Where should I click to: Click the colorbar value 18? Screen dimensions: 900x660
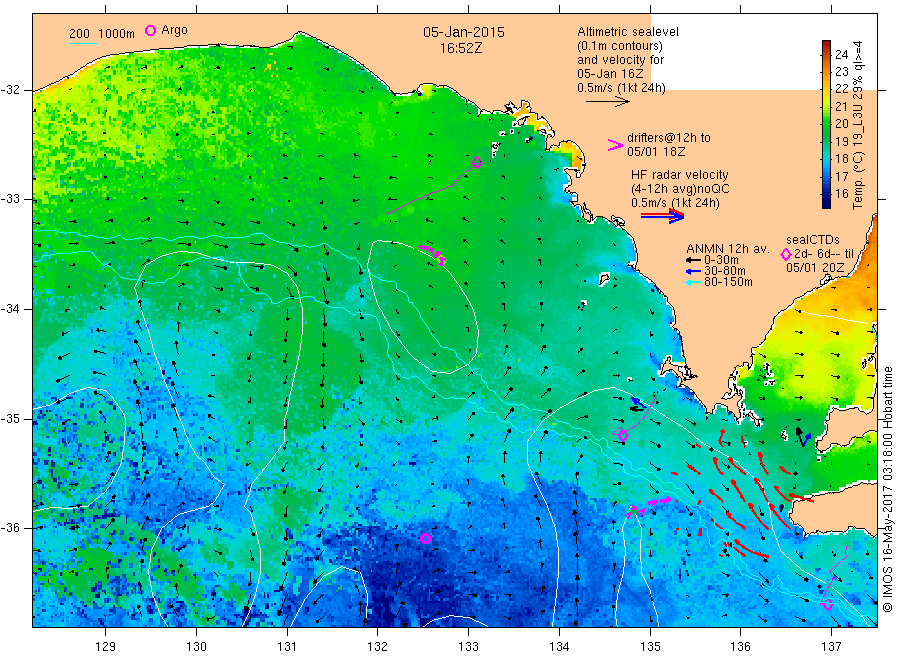coord(841,159)
